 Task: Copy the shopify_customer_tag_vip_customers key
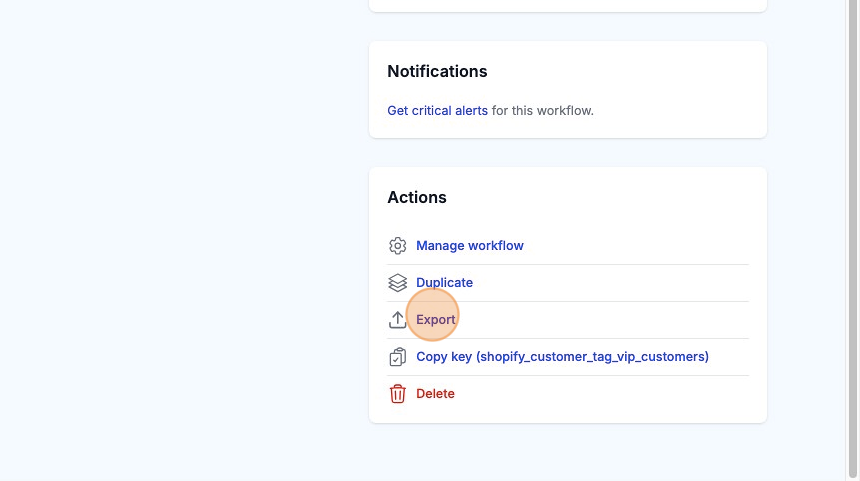[x=562, y=357]
